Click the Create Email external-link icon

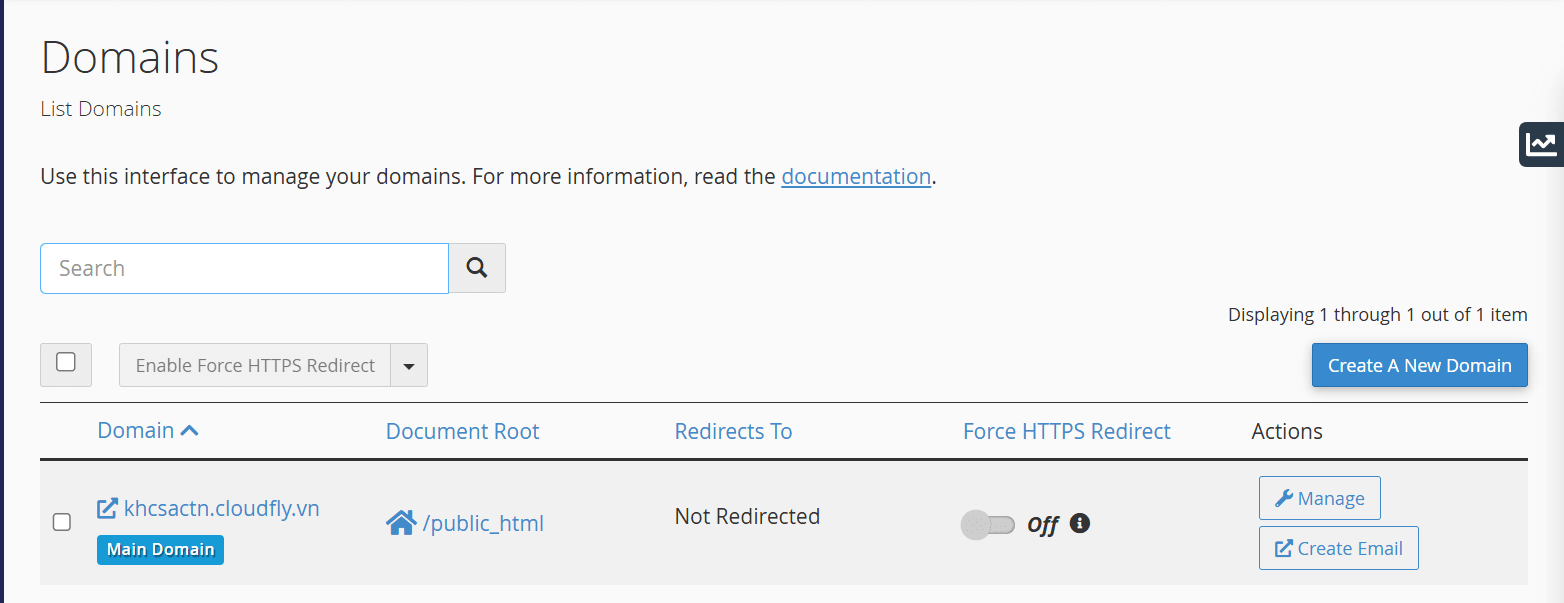click(1283, 548)
